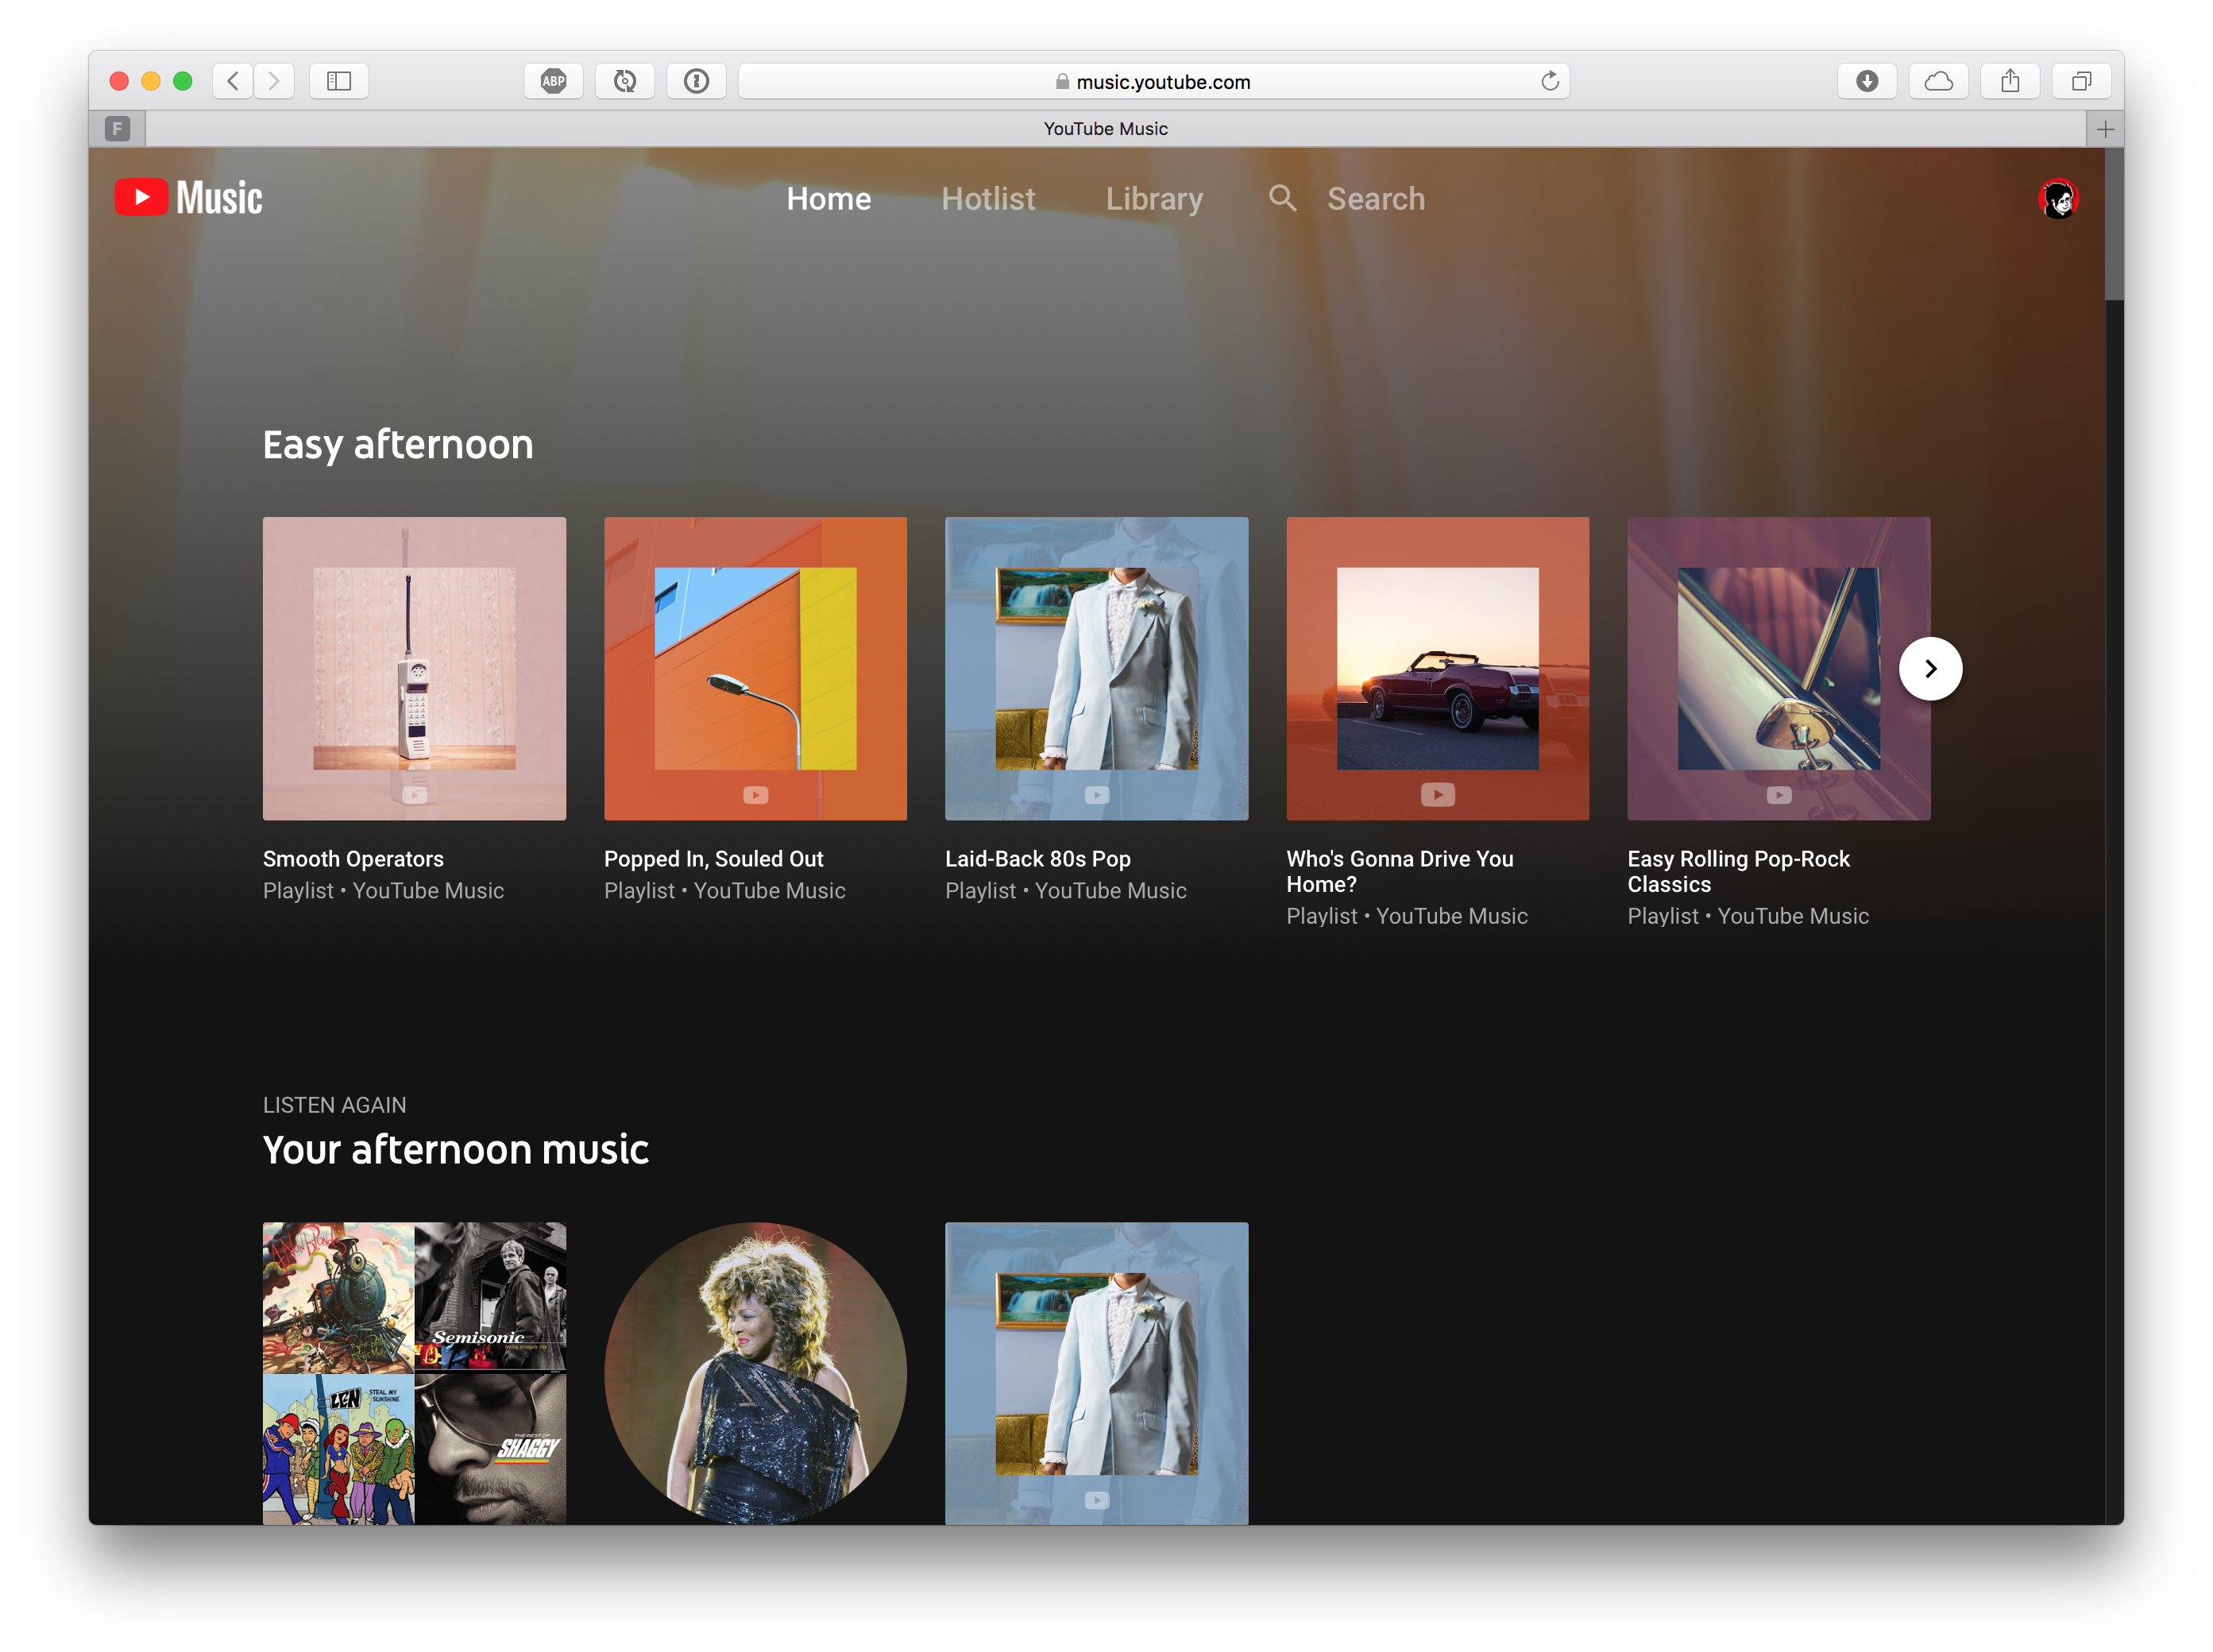Open your account profile avatar

(2059, 198)
